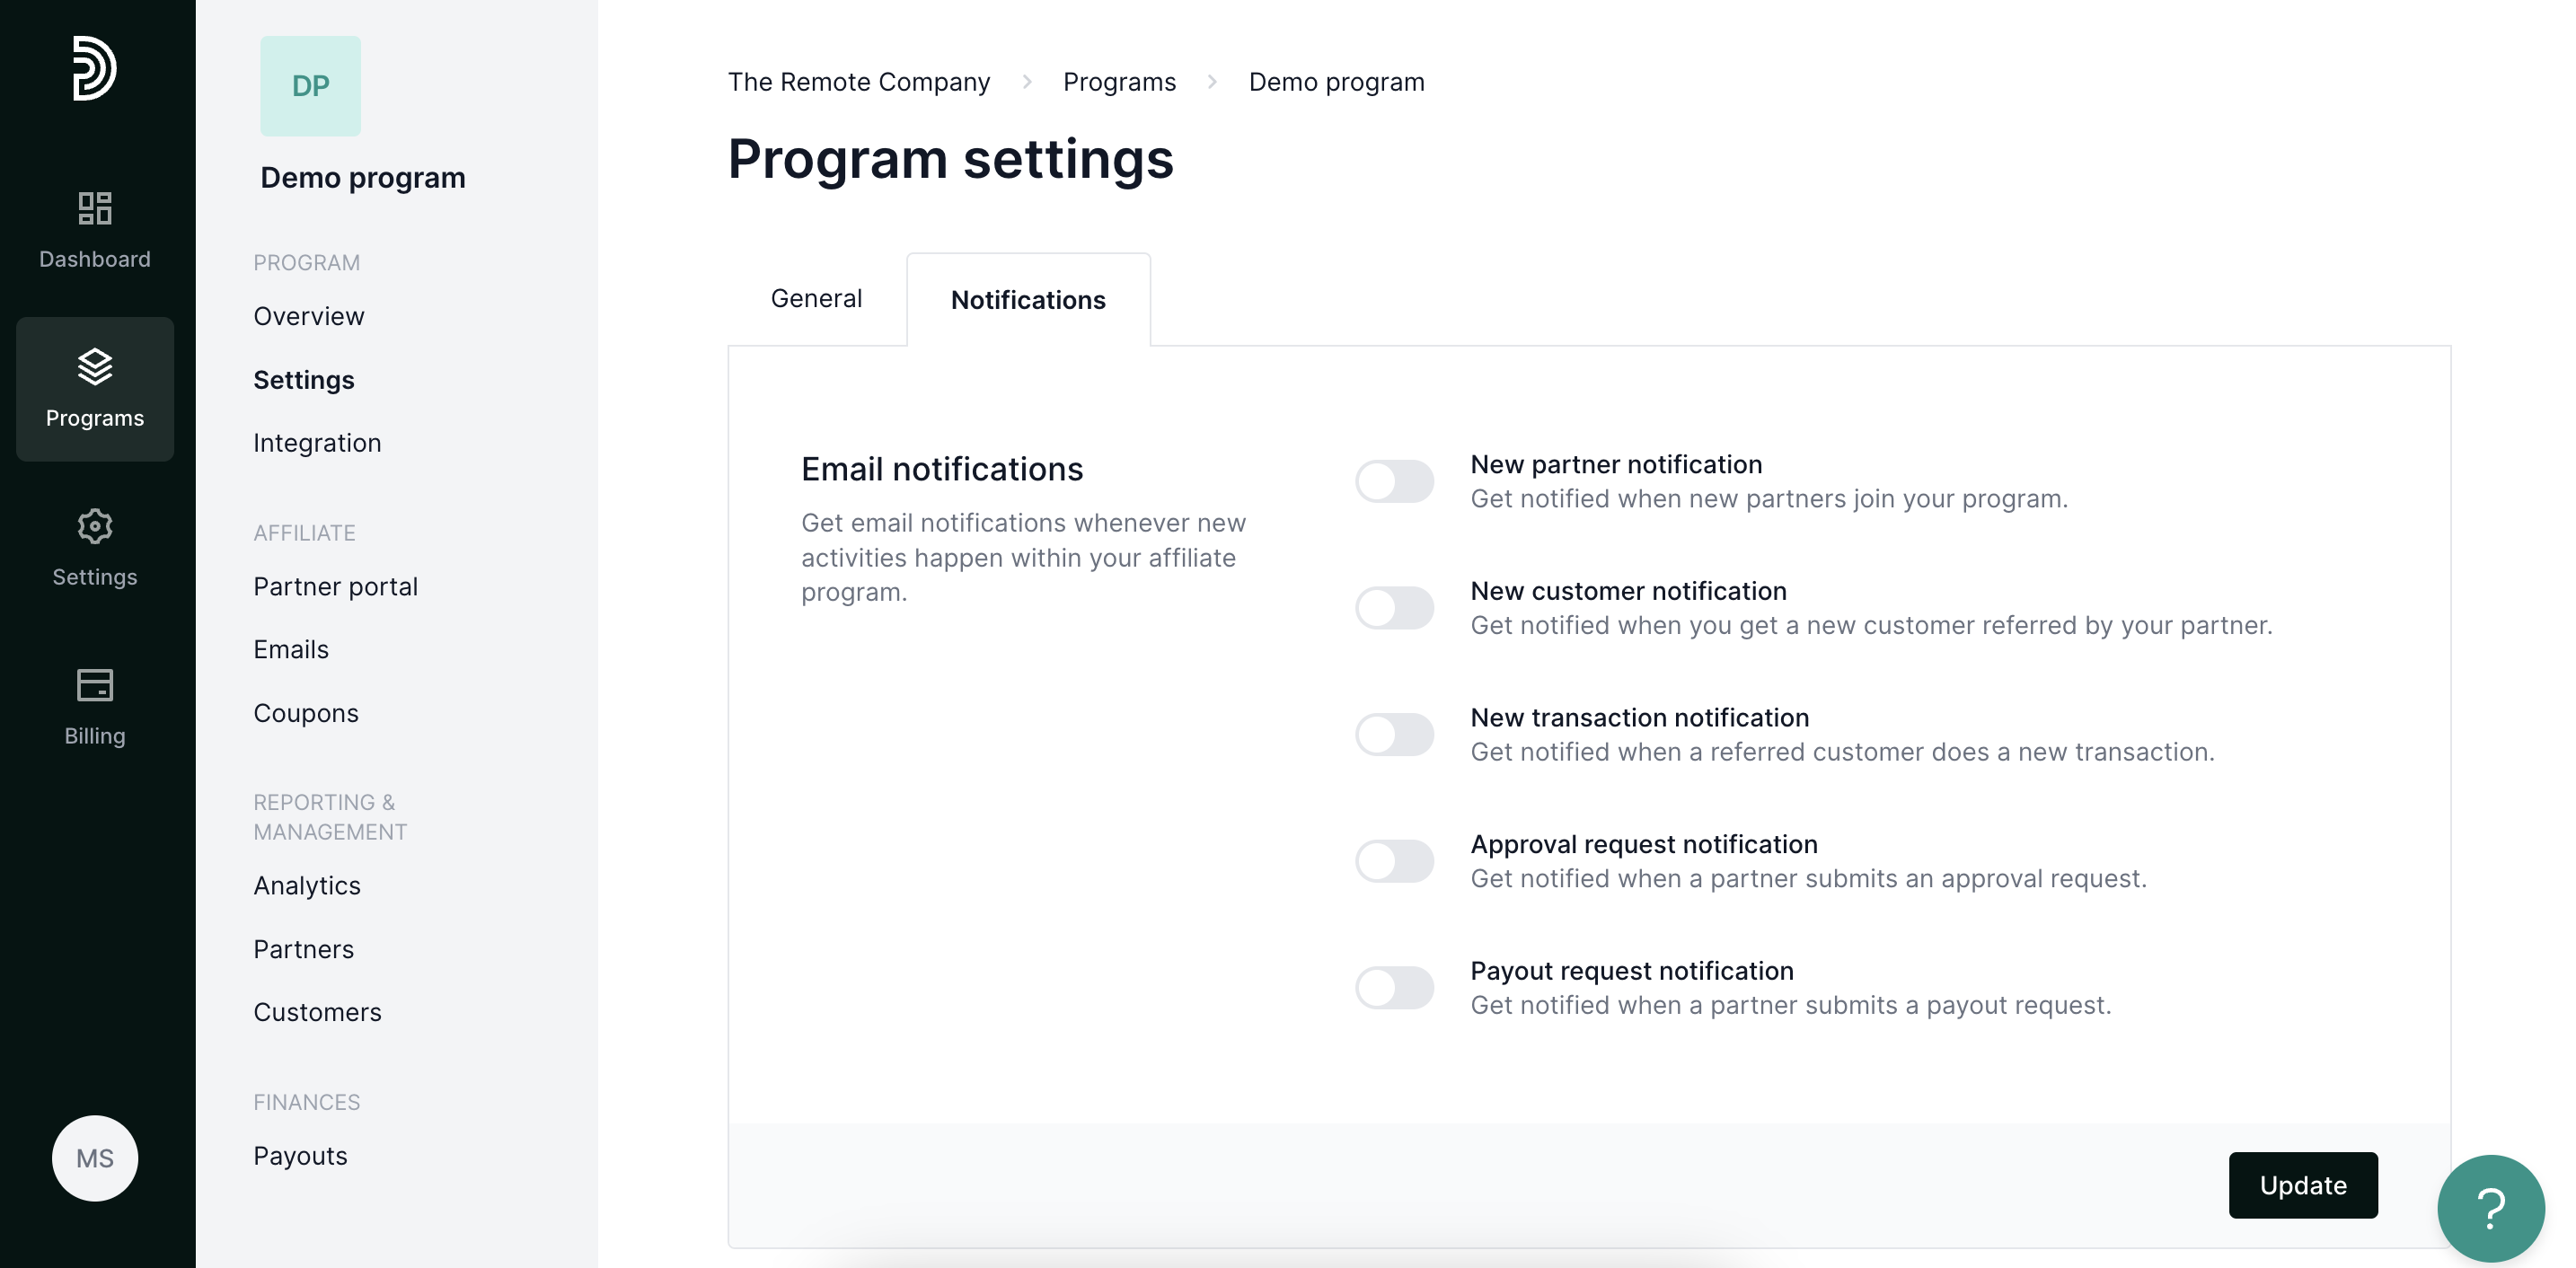
Task: Enable New partner notification toggle
Action: (1394, 481)
